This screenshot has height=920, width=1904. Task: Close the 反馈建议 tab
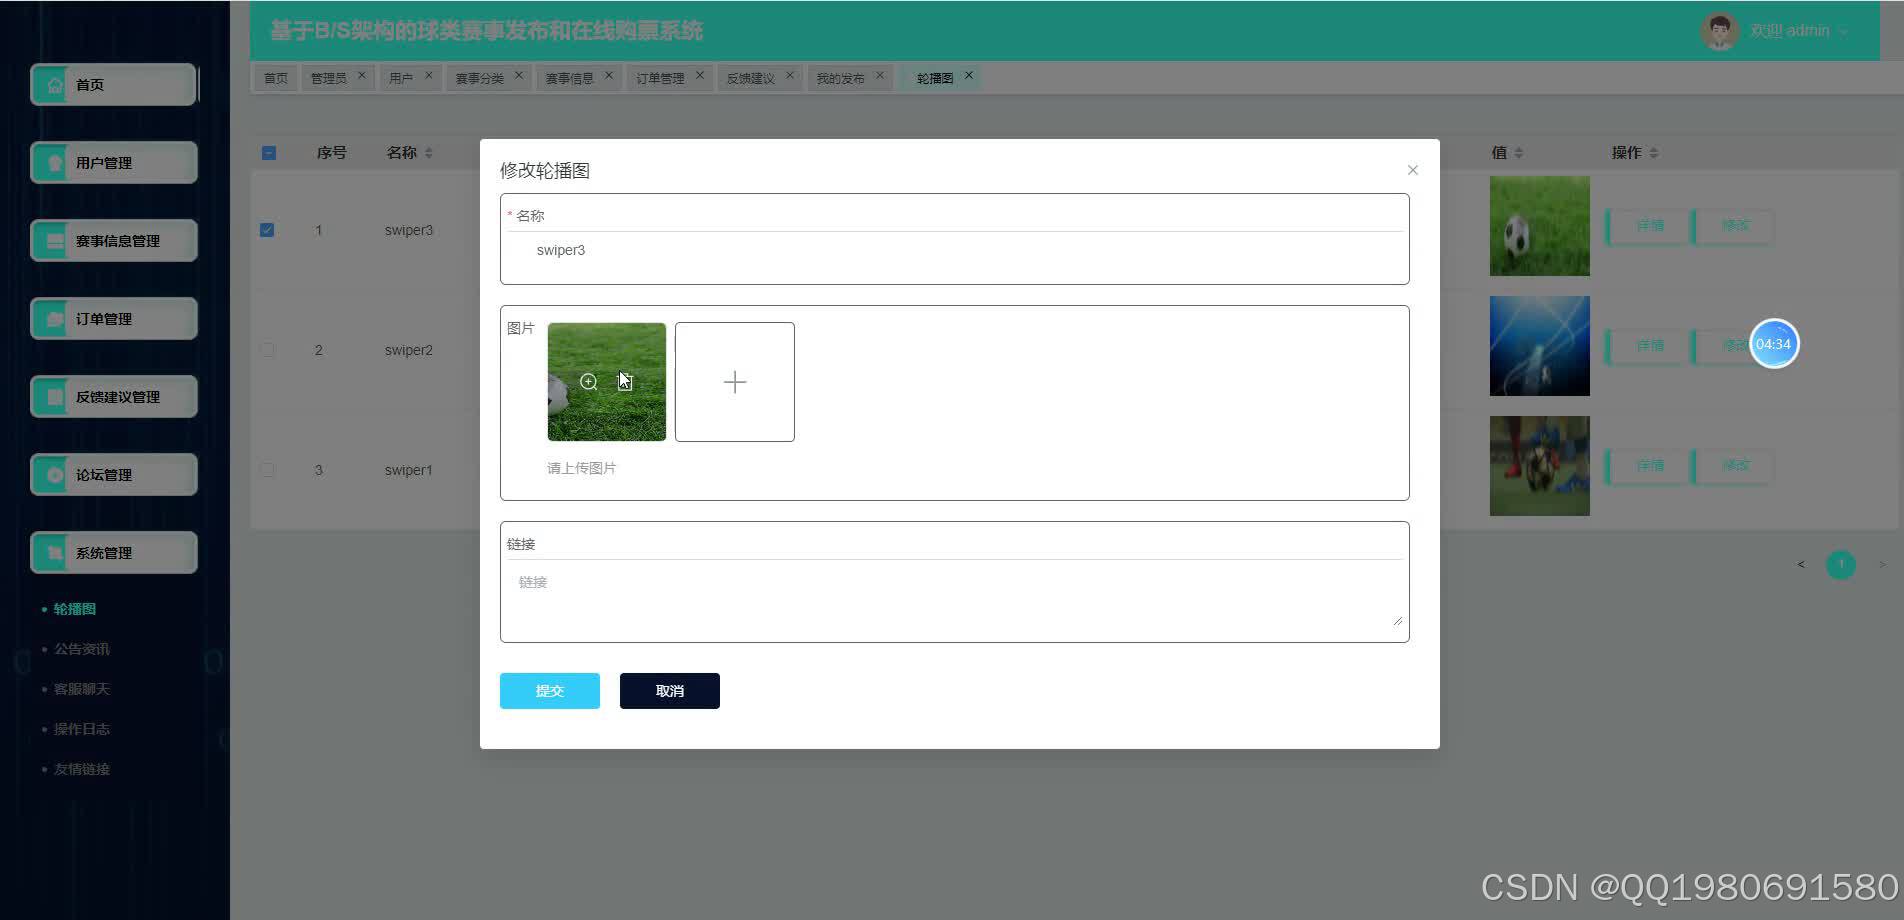tap(790, 74)
